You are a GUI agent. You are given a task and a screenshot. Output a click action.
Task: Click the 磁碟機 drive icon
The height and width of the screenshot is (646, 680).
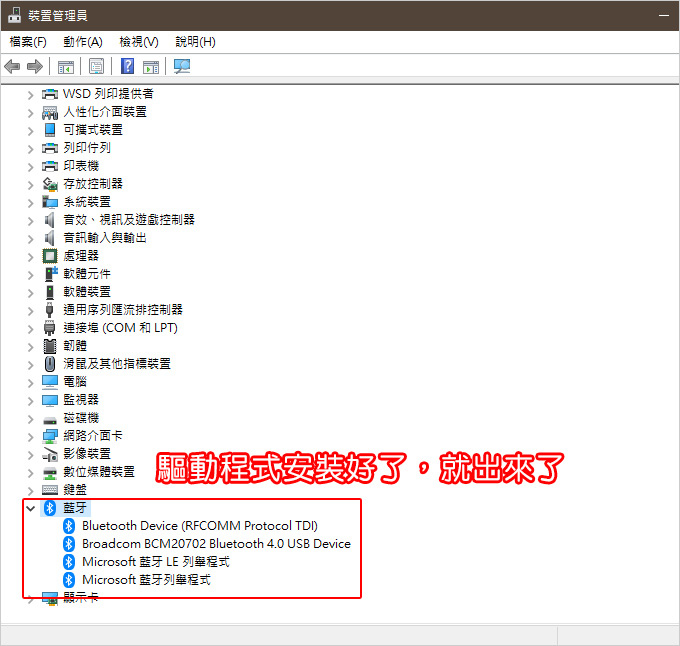pos(50,420)
